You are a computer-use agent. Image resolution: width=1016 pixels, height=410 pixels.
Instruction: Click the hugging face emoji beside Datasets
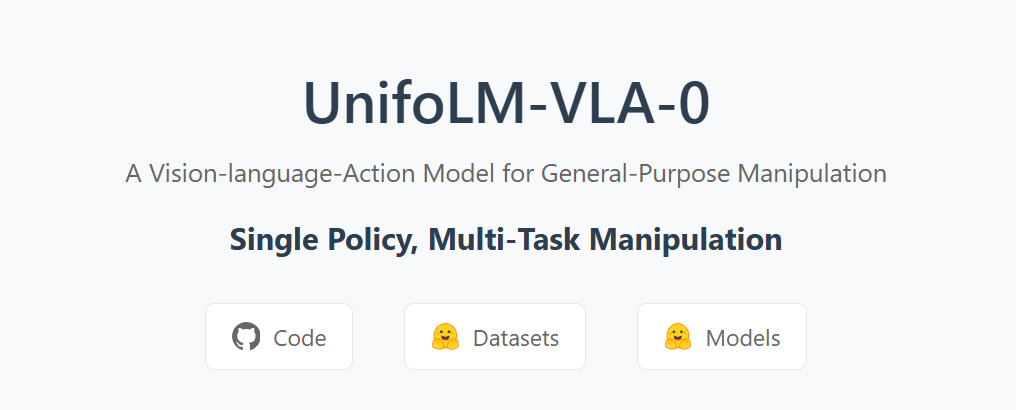click(445, 337)
